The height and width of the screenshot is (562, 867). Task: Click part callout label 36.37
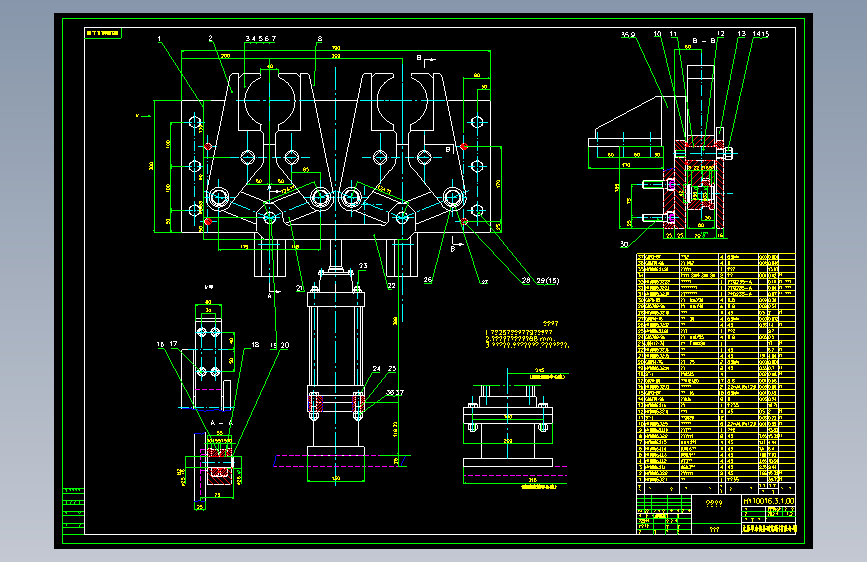(395, 393)
